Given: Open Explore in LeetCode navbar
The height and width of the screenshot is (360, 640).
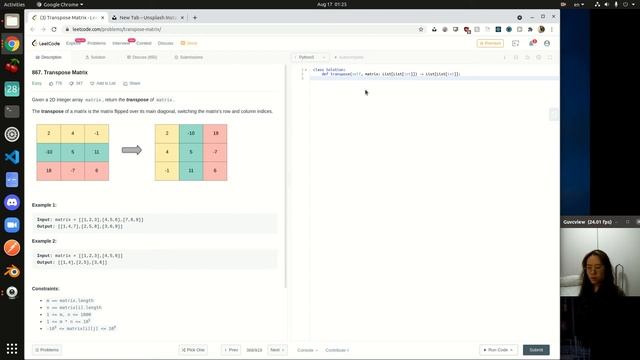Looking at the screenshot, I should click(73, 43).
